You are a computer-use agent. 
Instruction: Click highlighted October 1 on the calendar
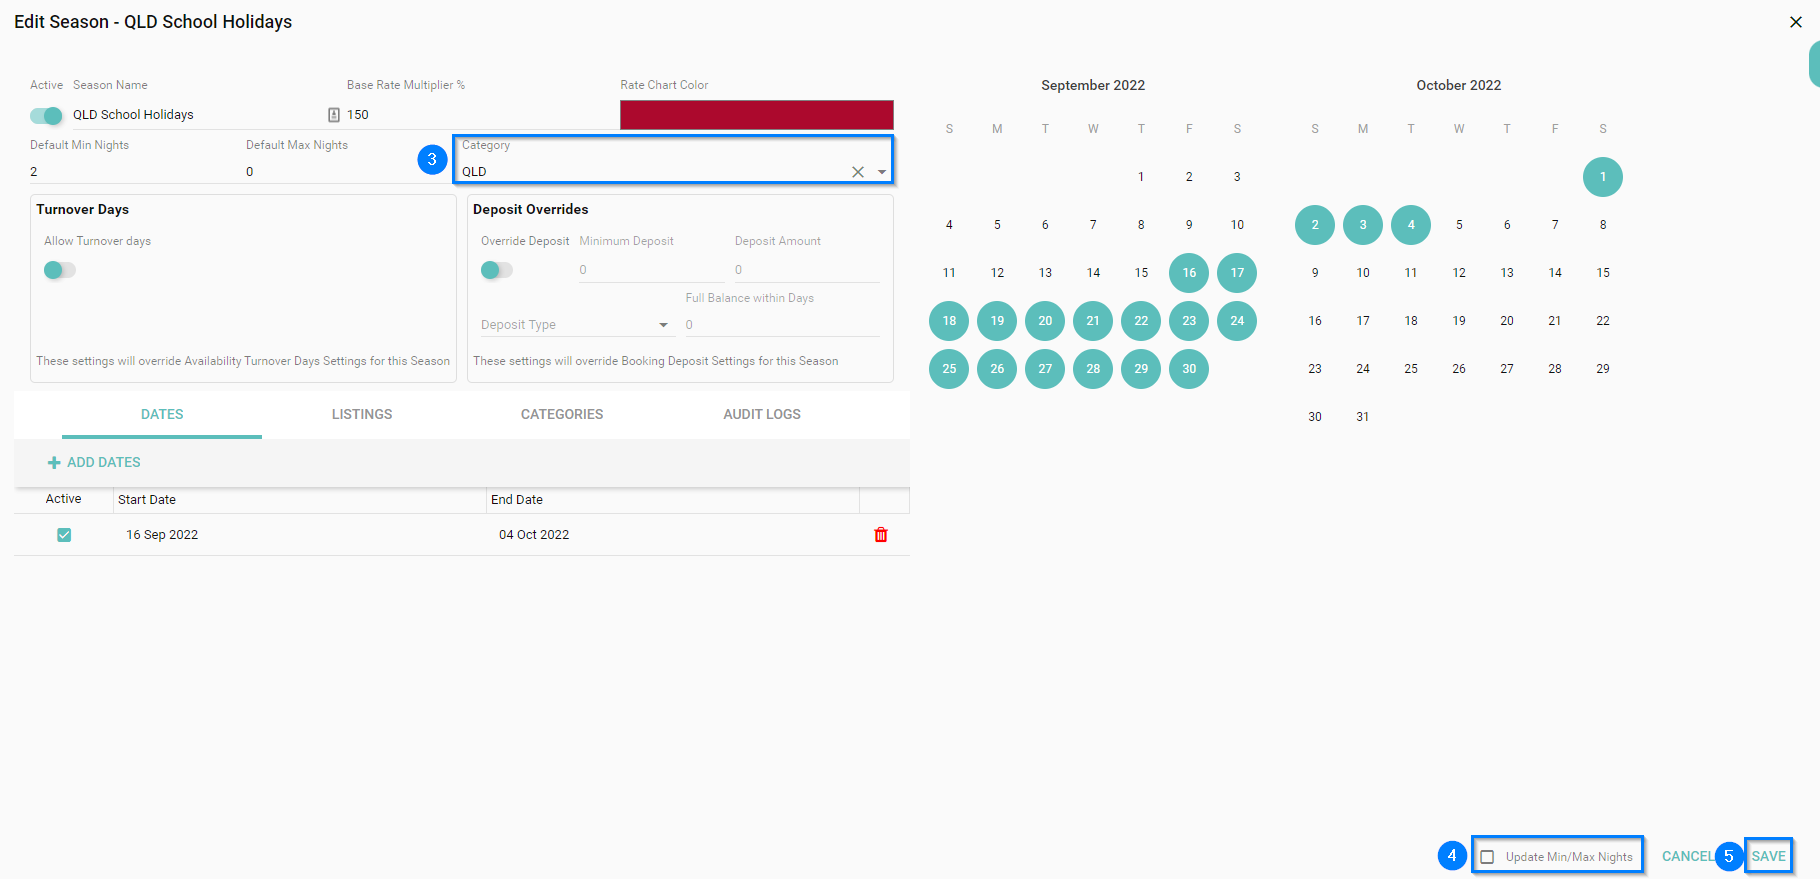pyautogui.click(x=1602, y=177)
